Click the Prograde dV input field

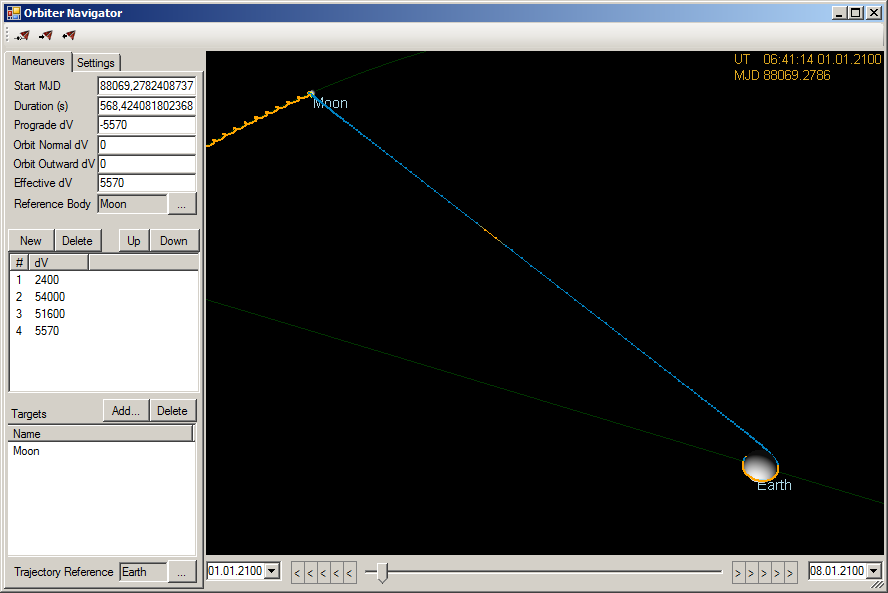click(x=147, y=125)
